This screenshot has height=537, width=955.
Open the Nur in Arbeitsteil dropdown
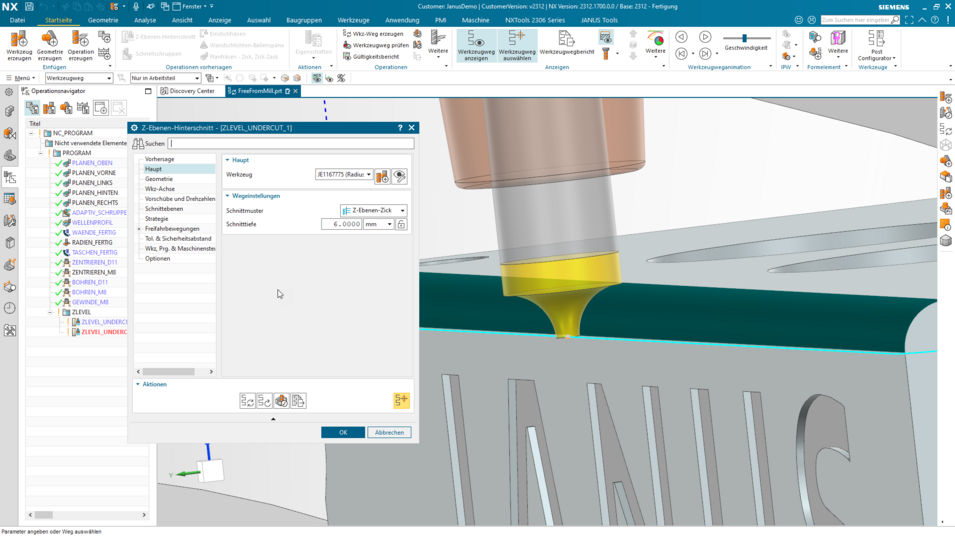(x=165, y=79)
